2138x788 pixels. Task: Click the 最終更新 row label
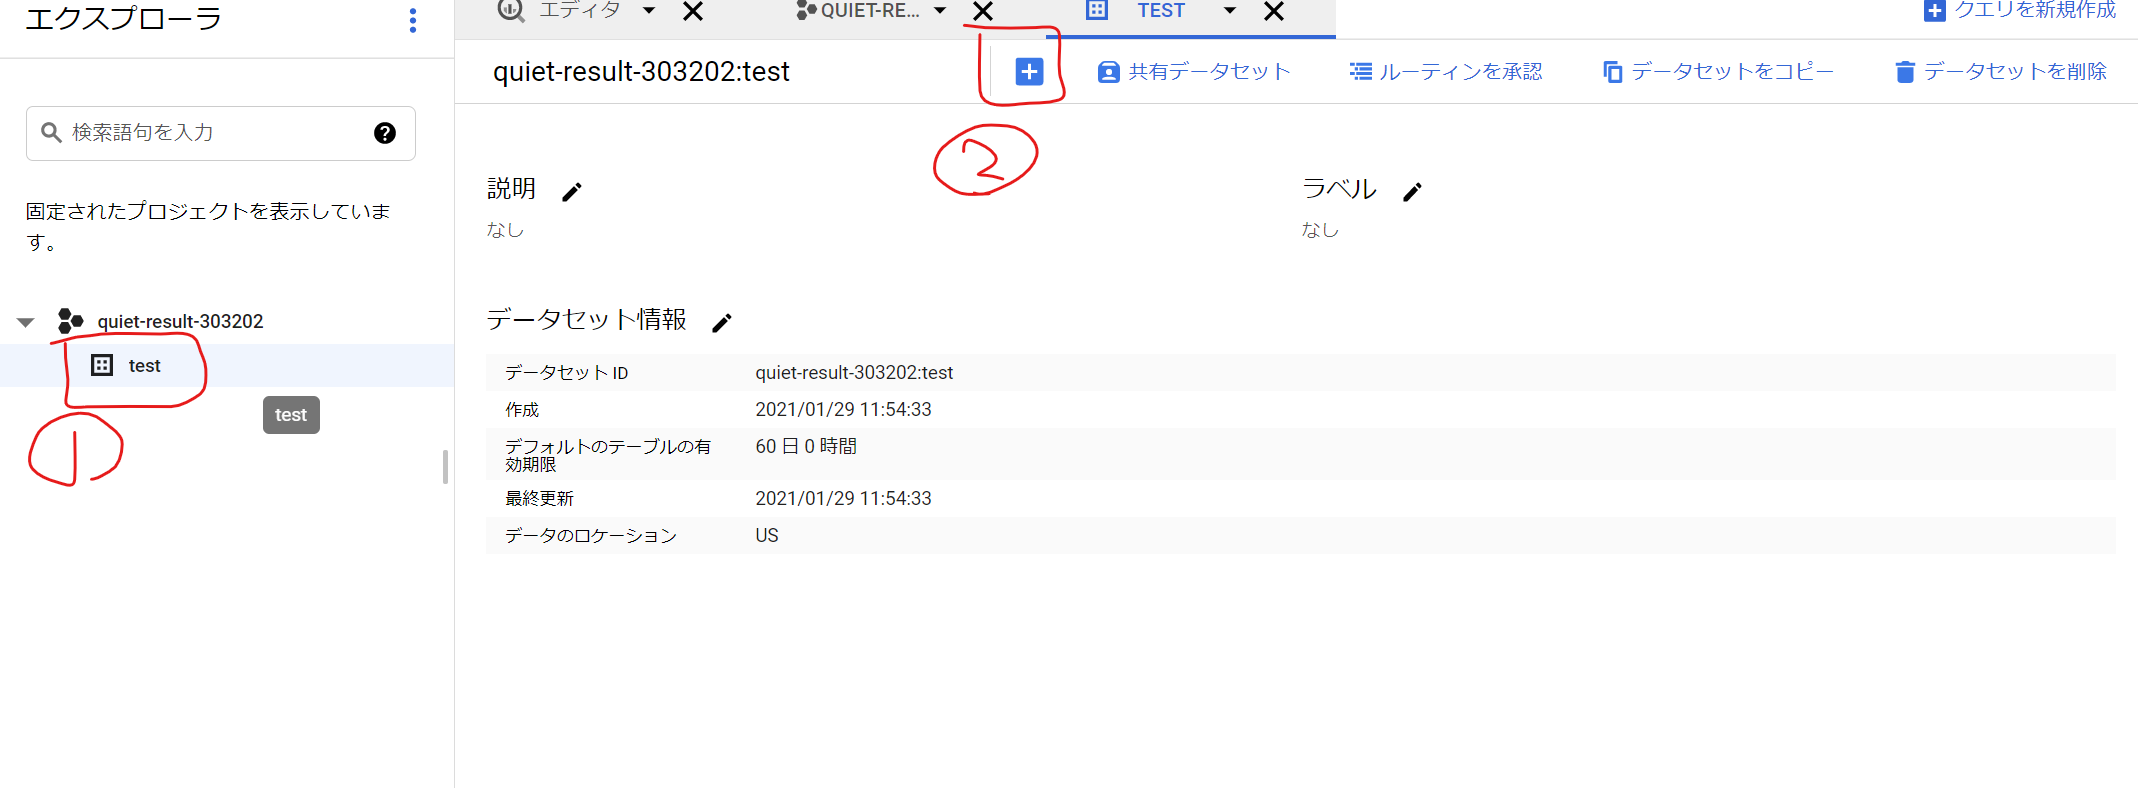click(539, 499)
